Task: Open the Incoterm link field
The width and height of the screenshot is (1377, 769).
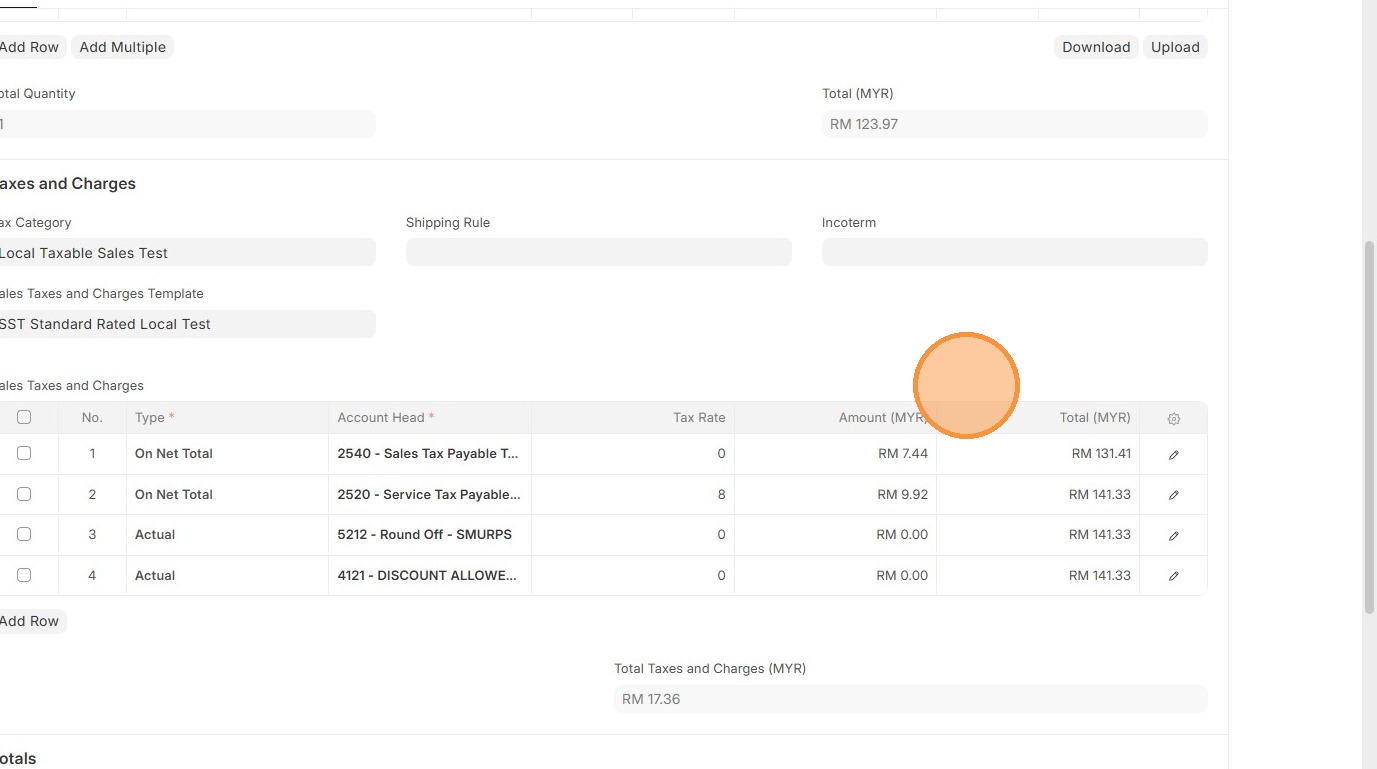Action: (x=1014, y=252)
